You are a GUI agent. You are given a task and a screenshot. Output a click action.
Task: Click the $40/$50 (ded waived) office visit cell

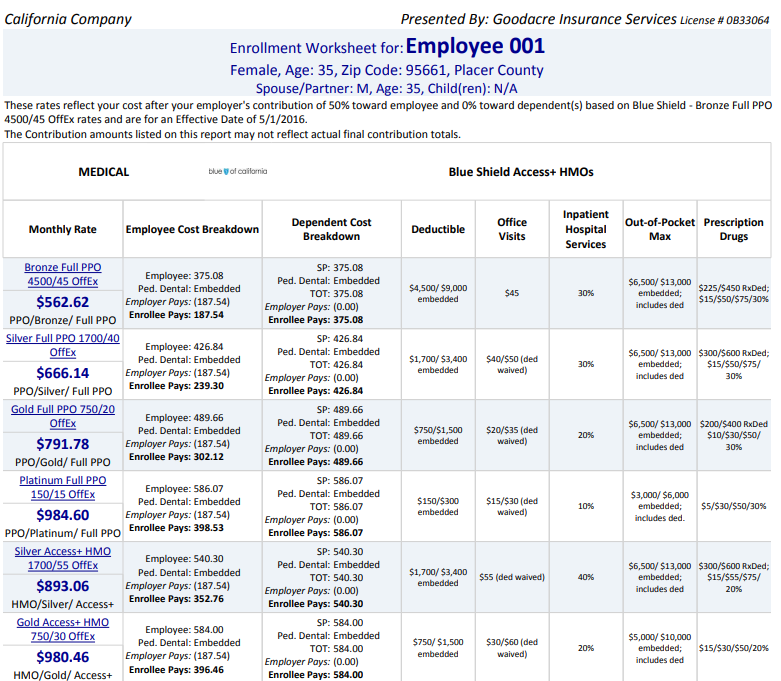[x=512, y=364]
